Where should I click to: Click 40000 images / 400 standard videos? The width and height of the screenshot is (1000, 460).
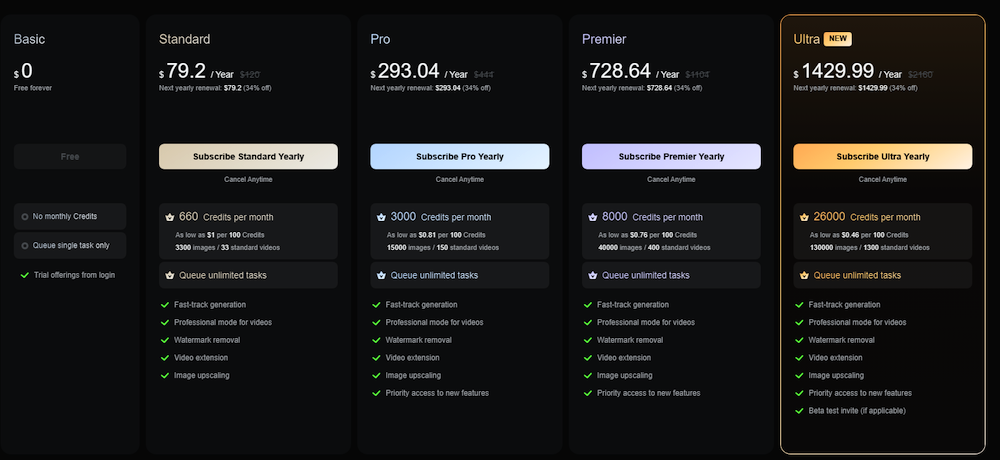coord(654,248)
